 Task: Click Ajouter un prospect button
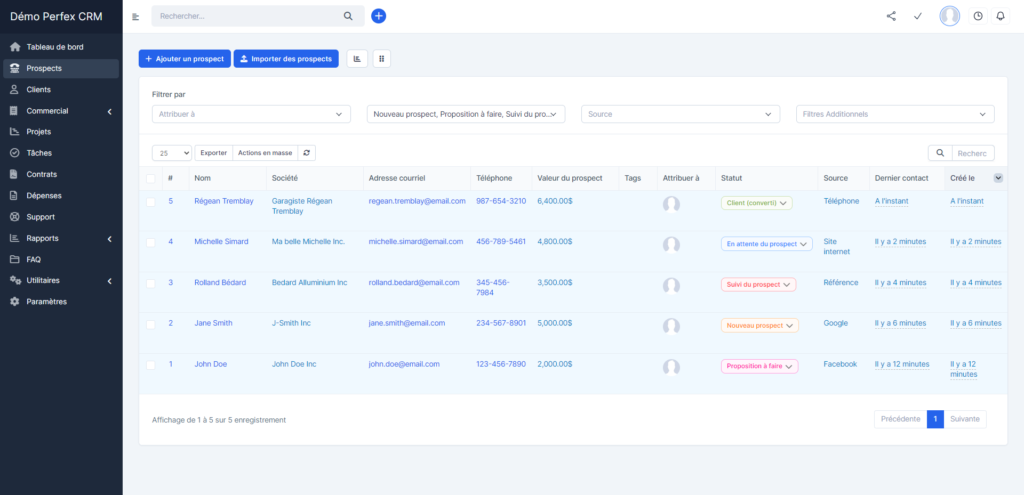185,59
